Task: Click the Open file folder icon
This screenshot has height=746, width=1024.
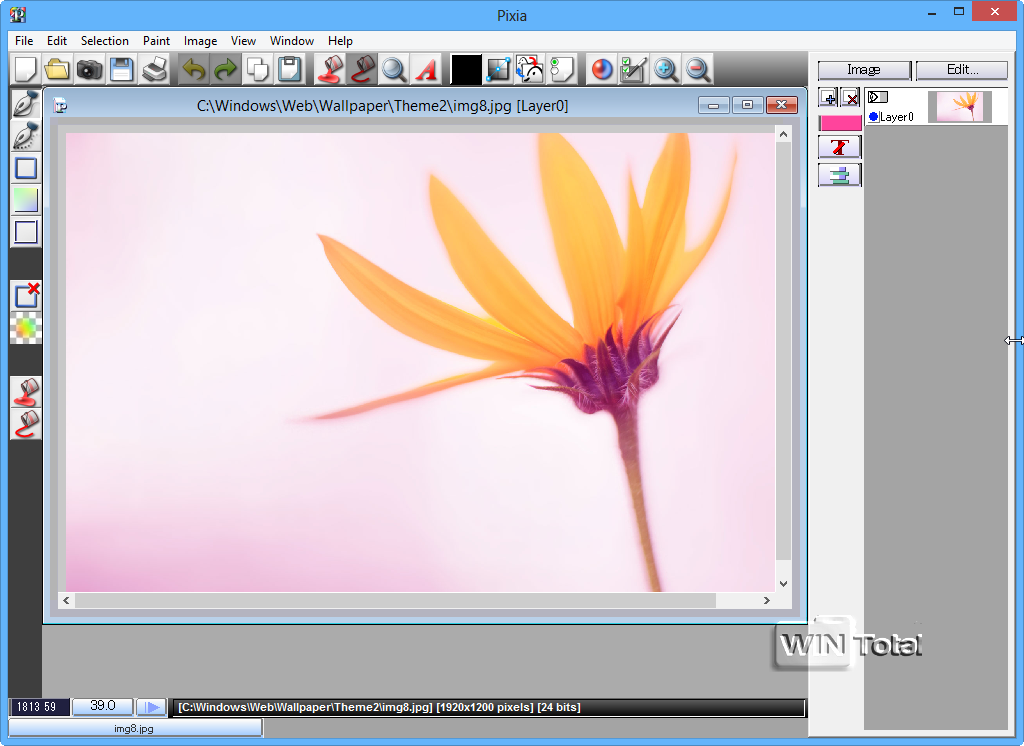Action: [x=57, y=69]
